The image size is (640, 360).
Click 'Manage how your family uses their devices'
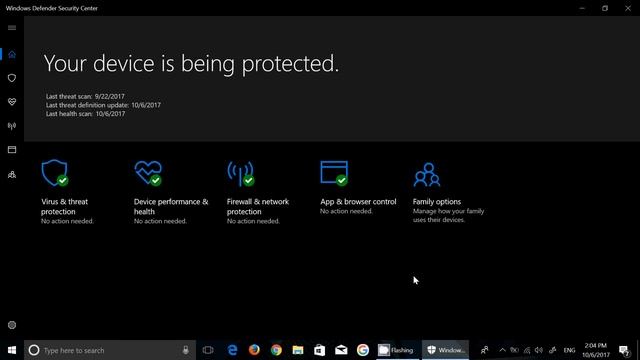click(448, 216)
